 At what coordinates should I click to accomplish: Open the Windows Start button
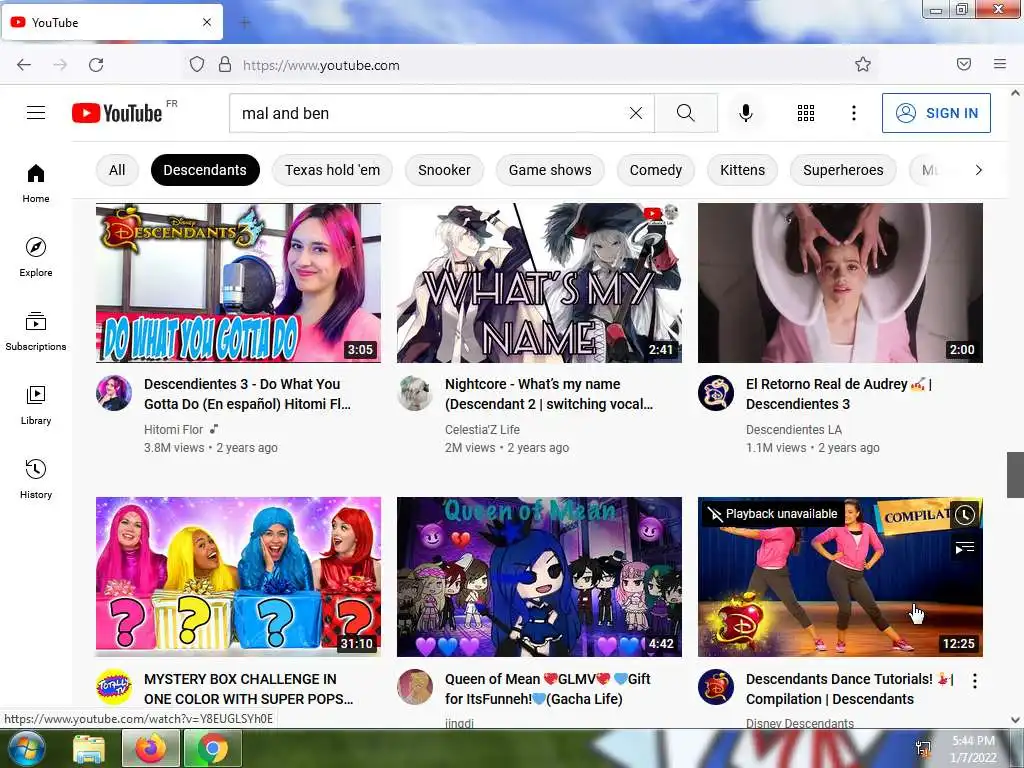[x=26, y=748]
